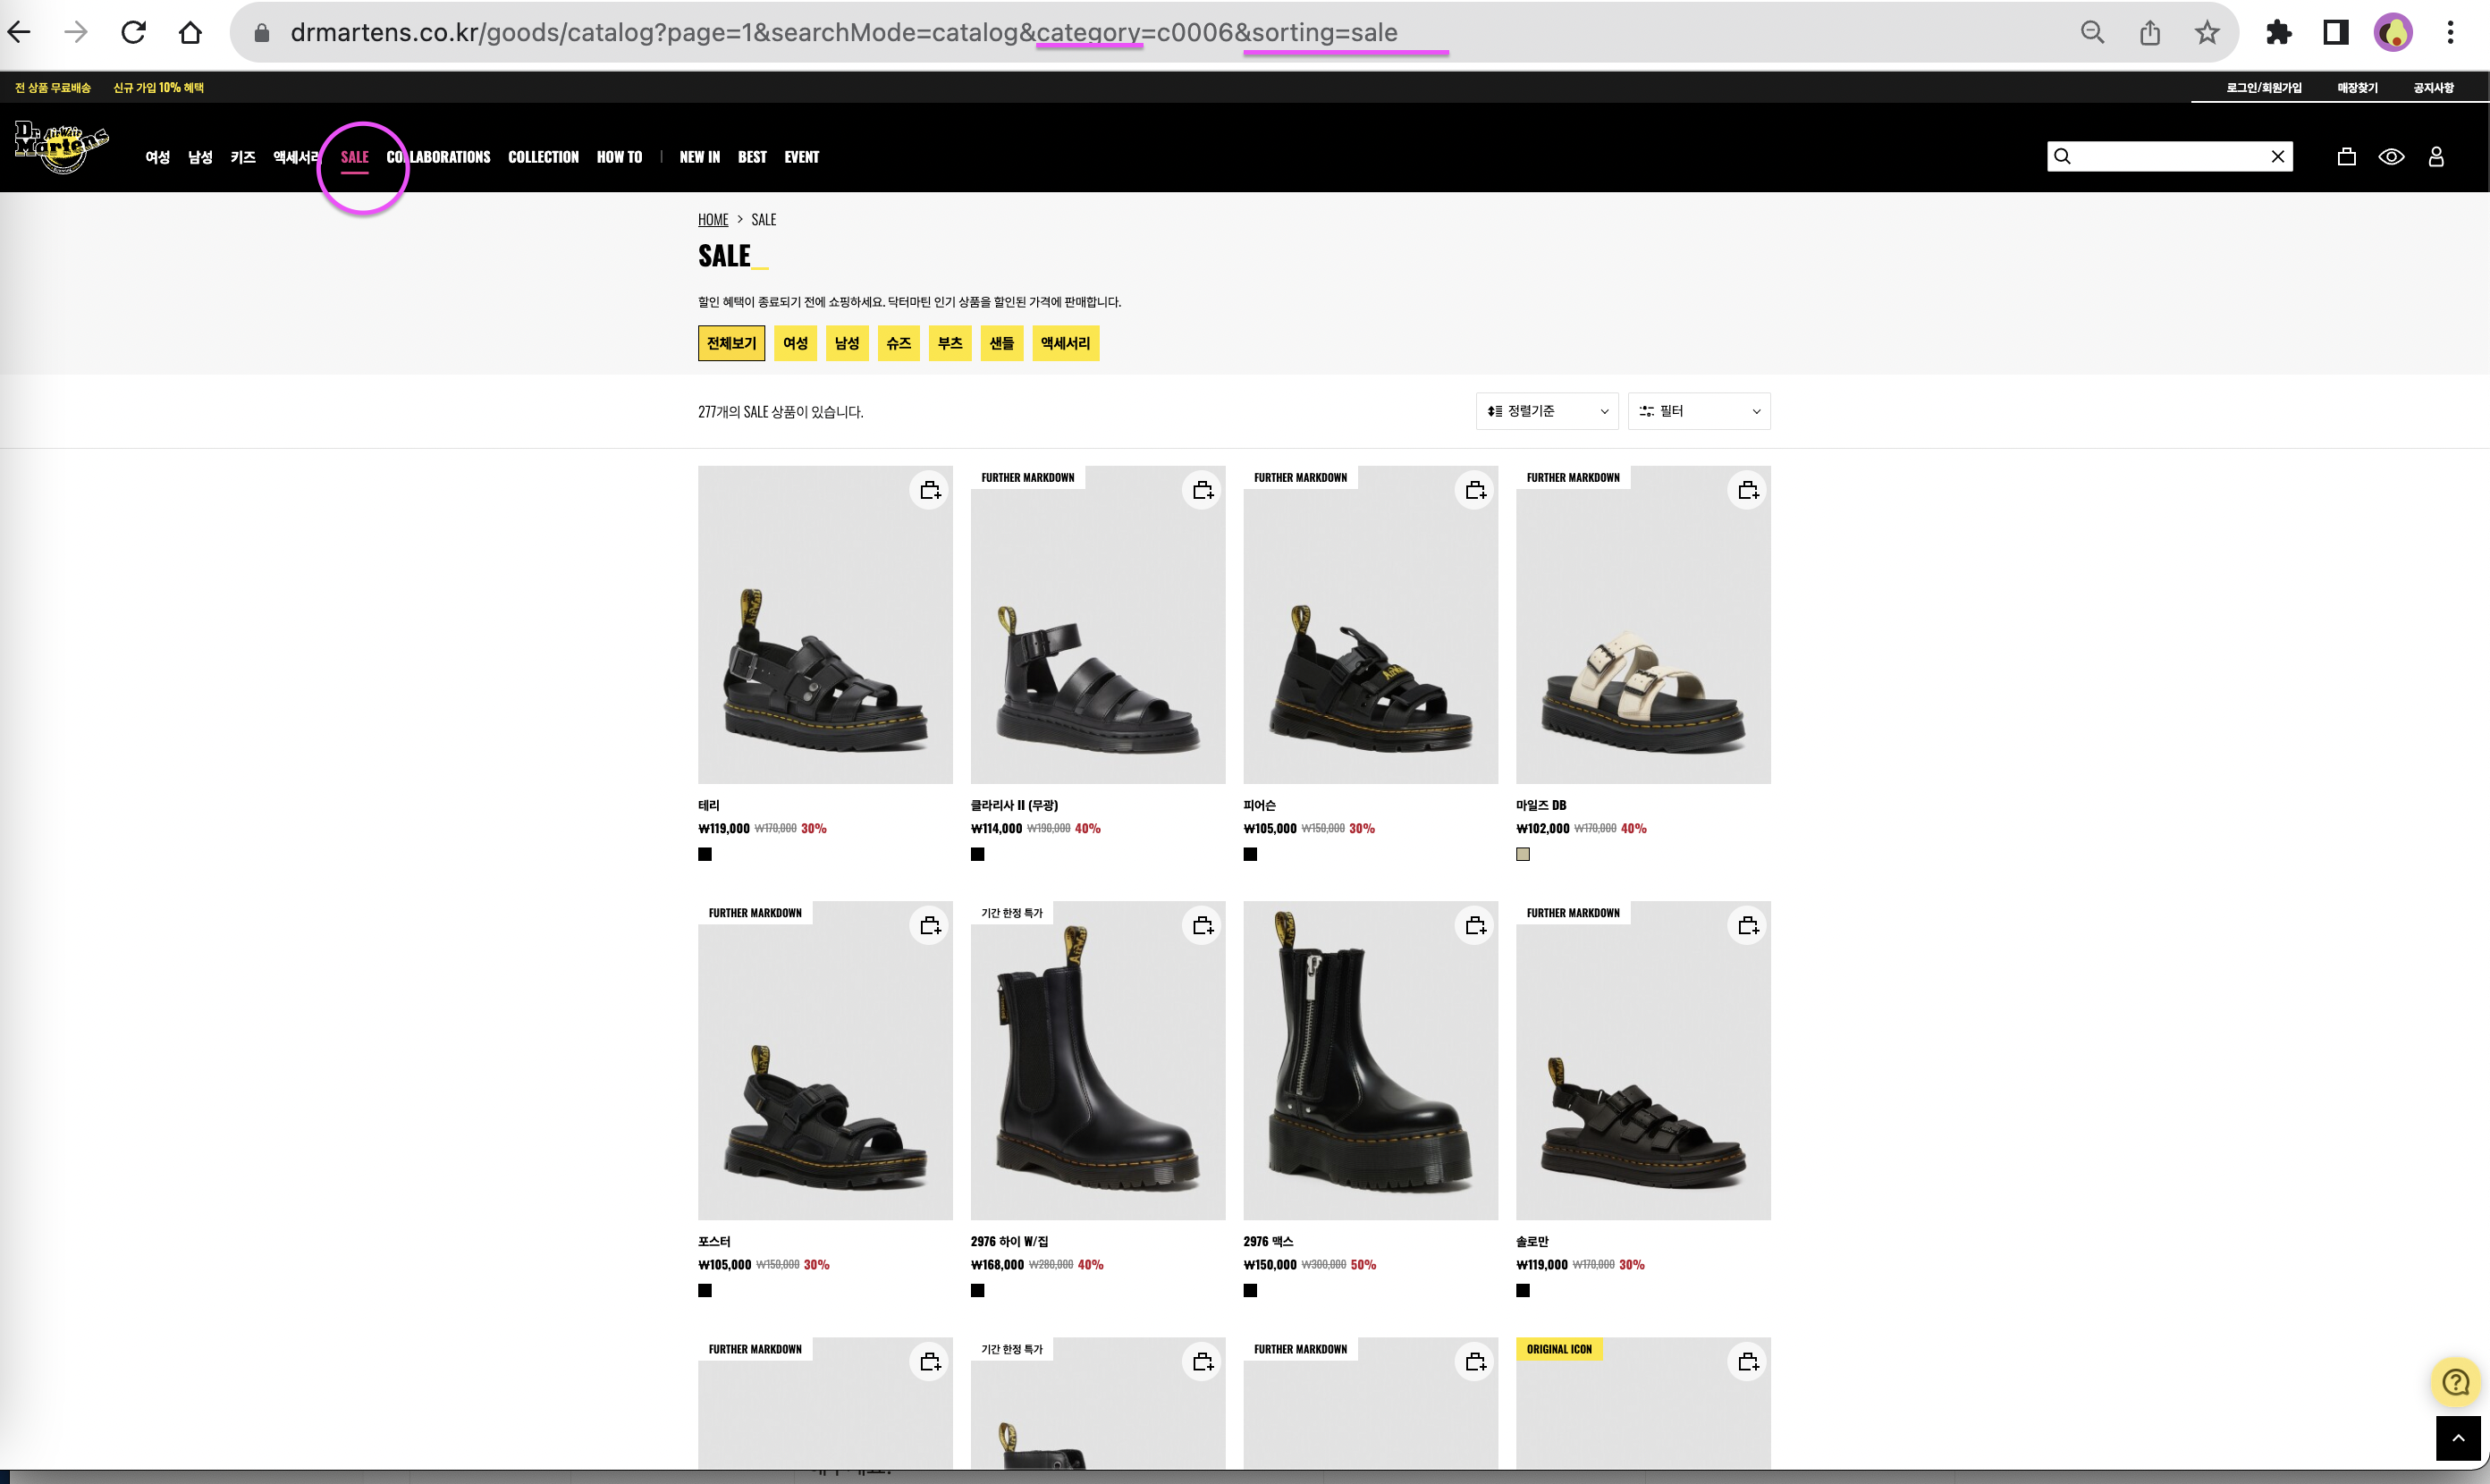2490x1484 pixels.
Task: Click add-to-bag icon on 2976 맥스 boot
Action: [x=1475, y=926]
